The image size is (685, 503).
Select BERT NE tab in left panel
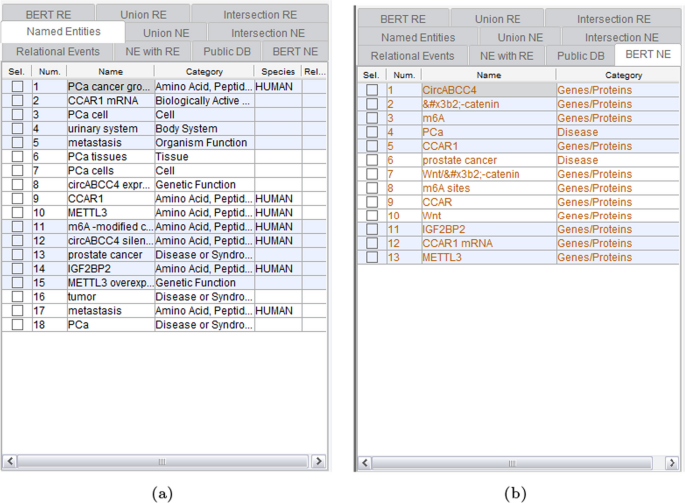click(295, 52)
